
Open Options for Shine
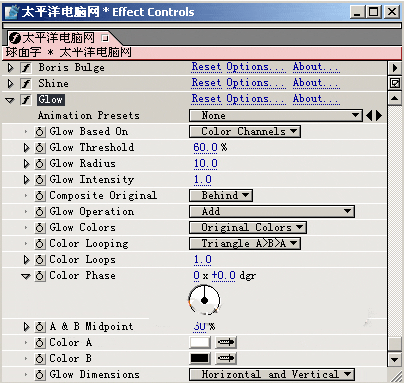click(x=256, y=83)
